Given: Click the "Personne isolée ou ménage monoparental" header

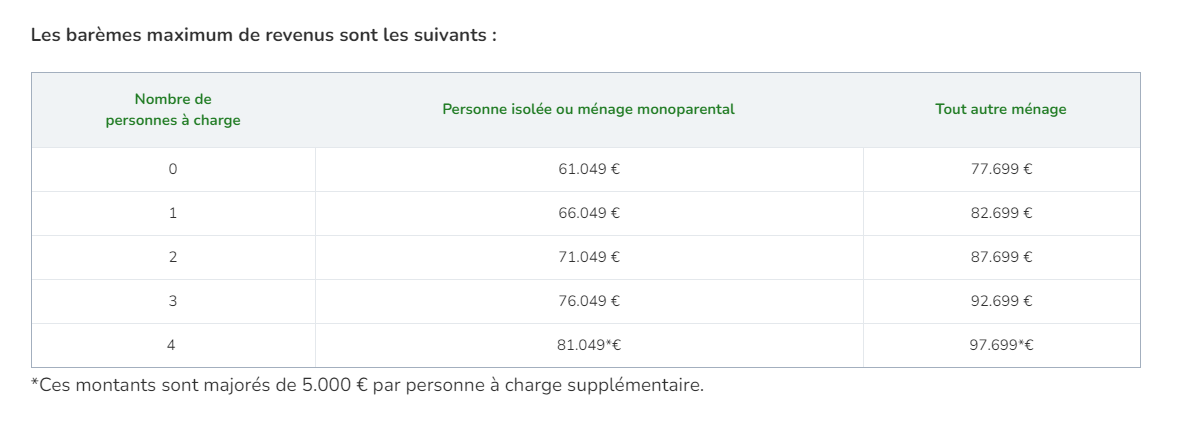Looking at the screenshot, I should 588,110.
